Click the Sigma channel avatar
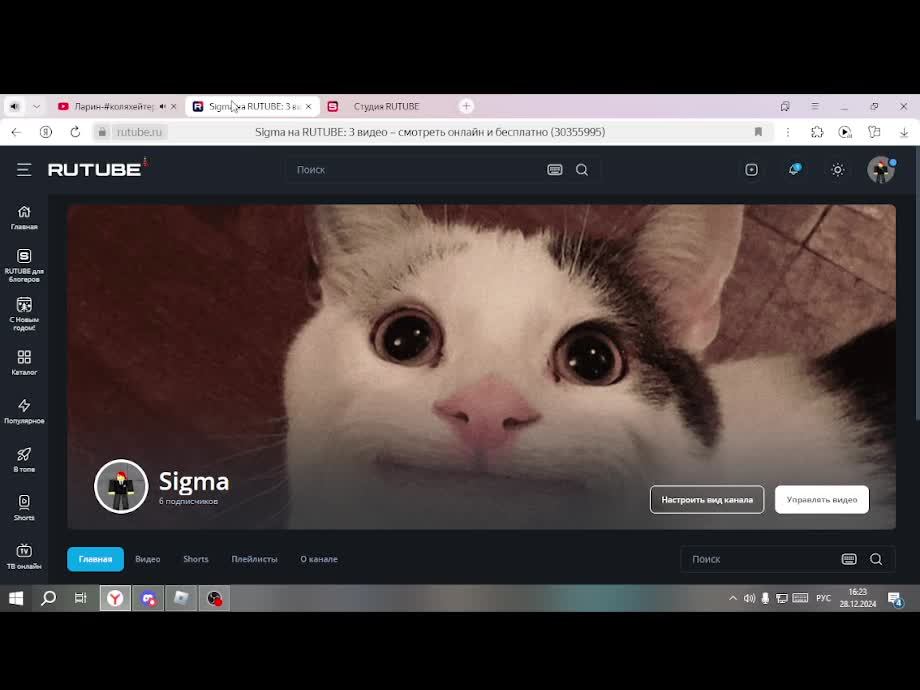The height and width of the screenshot is (690, 920). click(x=121, y=486)
